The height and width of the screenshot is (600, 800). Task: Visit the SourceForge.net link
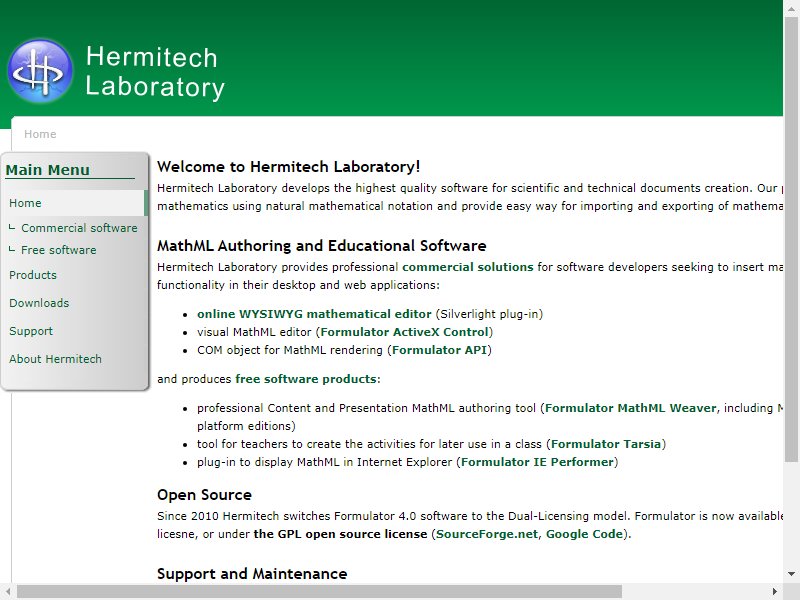(x=487, y=534)
